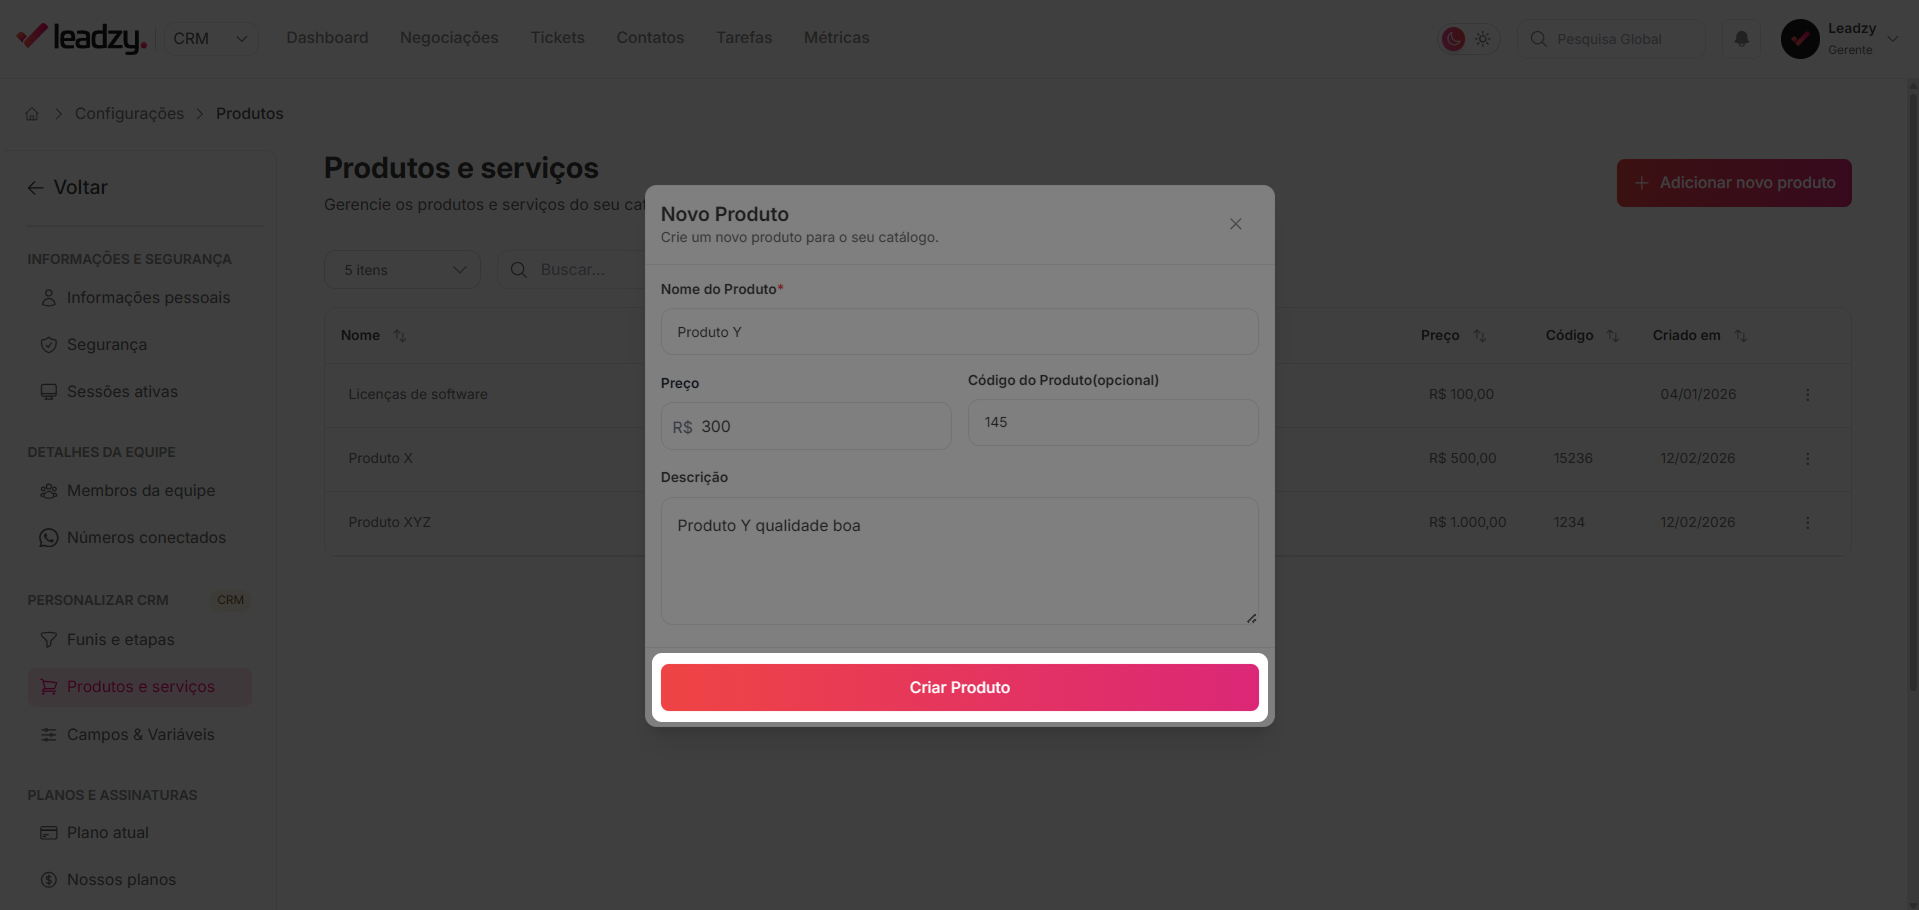Click Adicionar novo produto button
This screenshot has height=910, width=1919.
[1734, 183]
